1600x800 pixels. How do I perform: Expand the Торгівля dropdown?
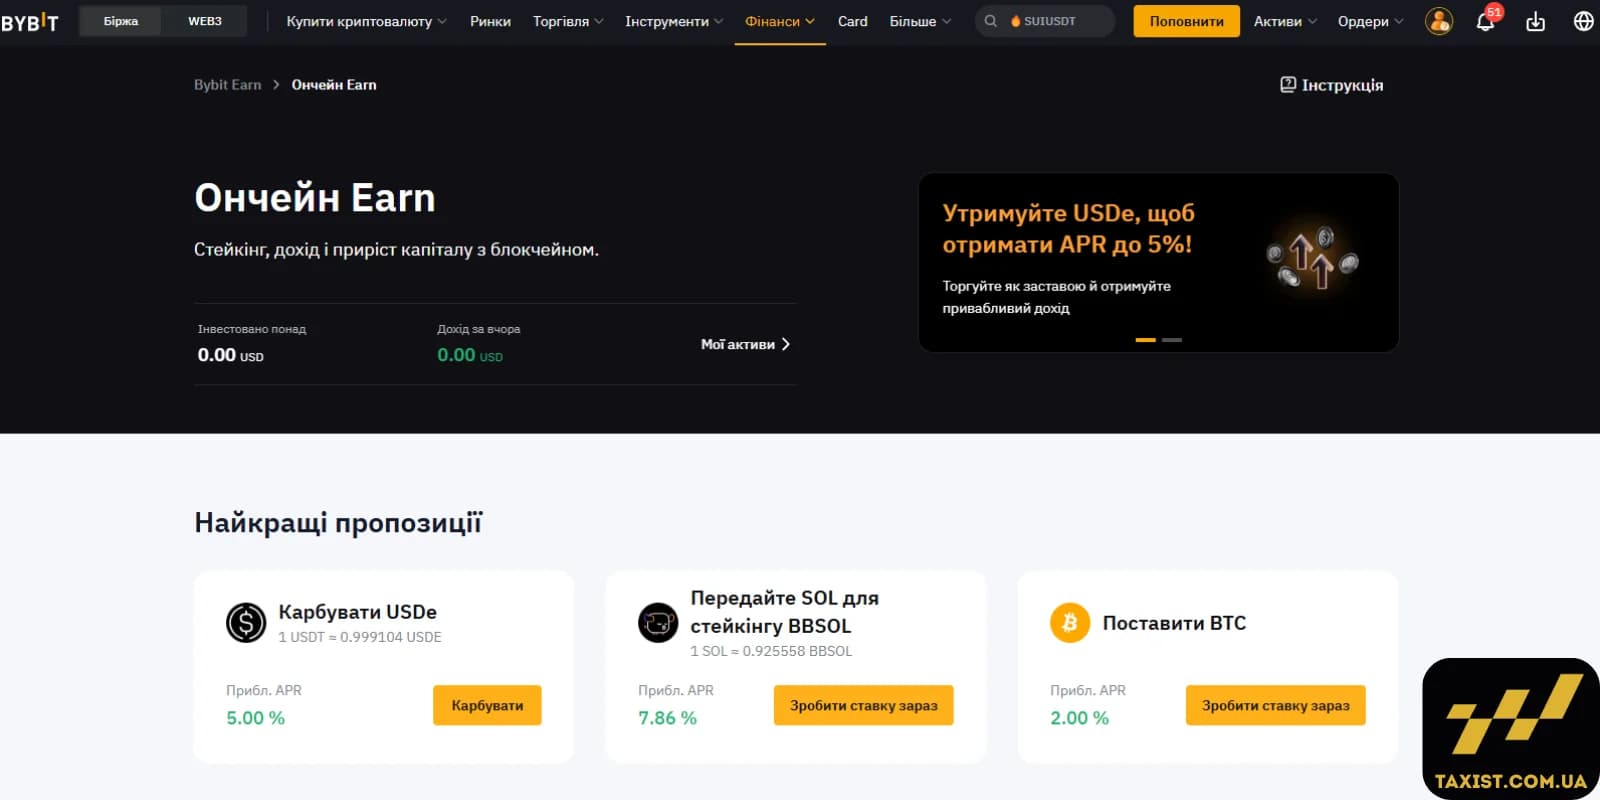tap(568, 21)
